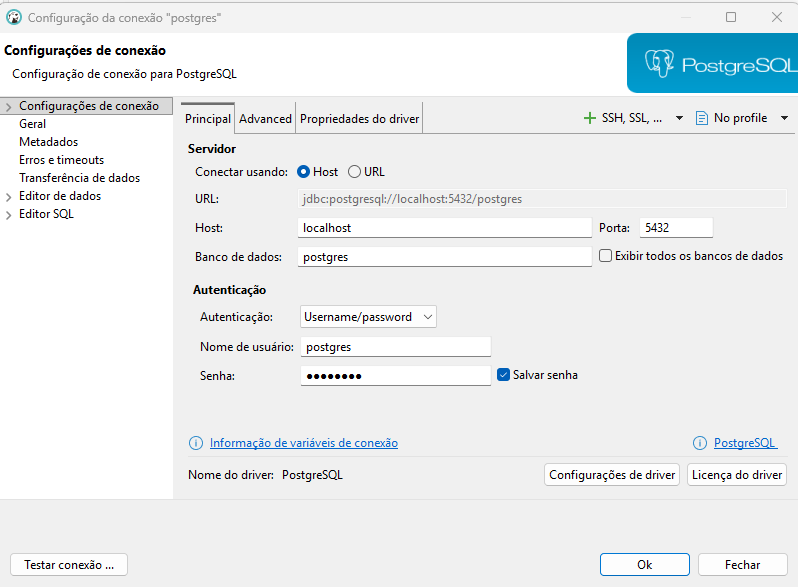The width and height of the screenshot is (798, 587).
Task: Expand the Editor SQL tree node
Action: coord(8,215)
